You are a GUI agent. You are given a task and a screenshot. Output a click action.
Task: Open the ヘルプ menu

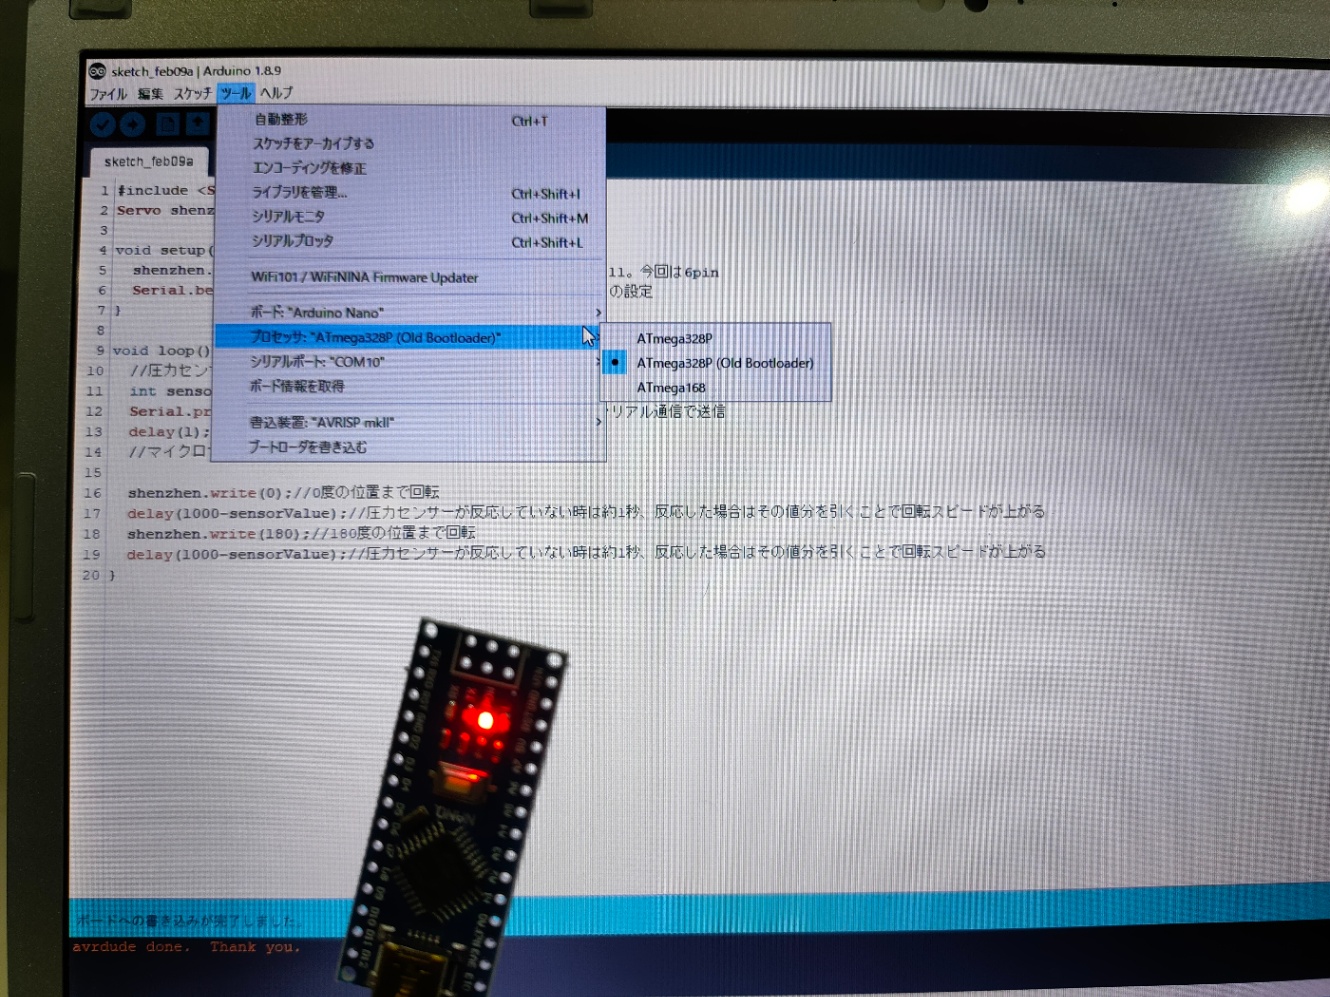point(277,92)
